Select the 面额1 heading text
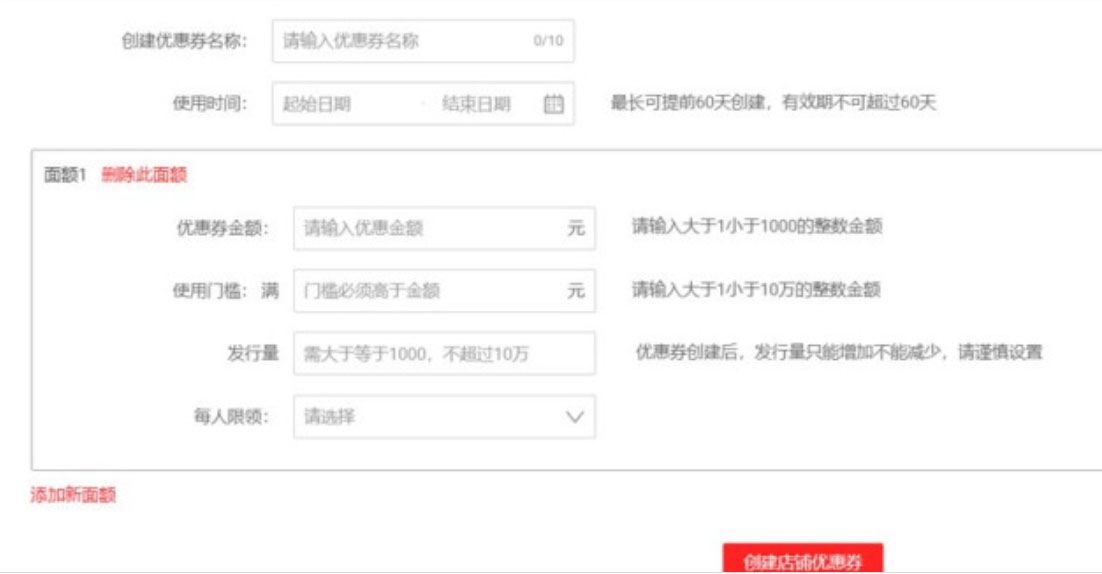The width and height of the screenshot is (1102, 574). (65, 174)
